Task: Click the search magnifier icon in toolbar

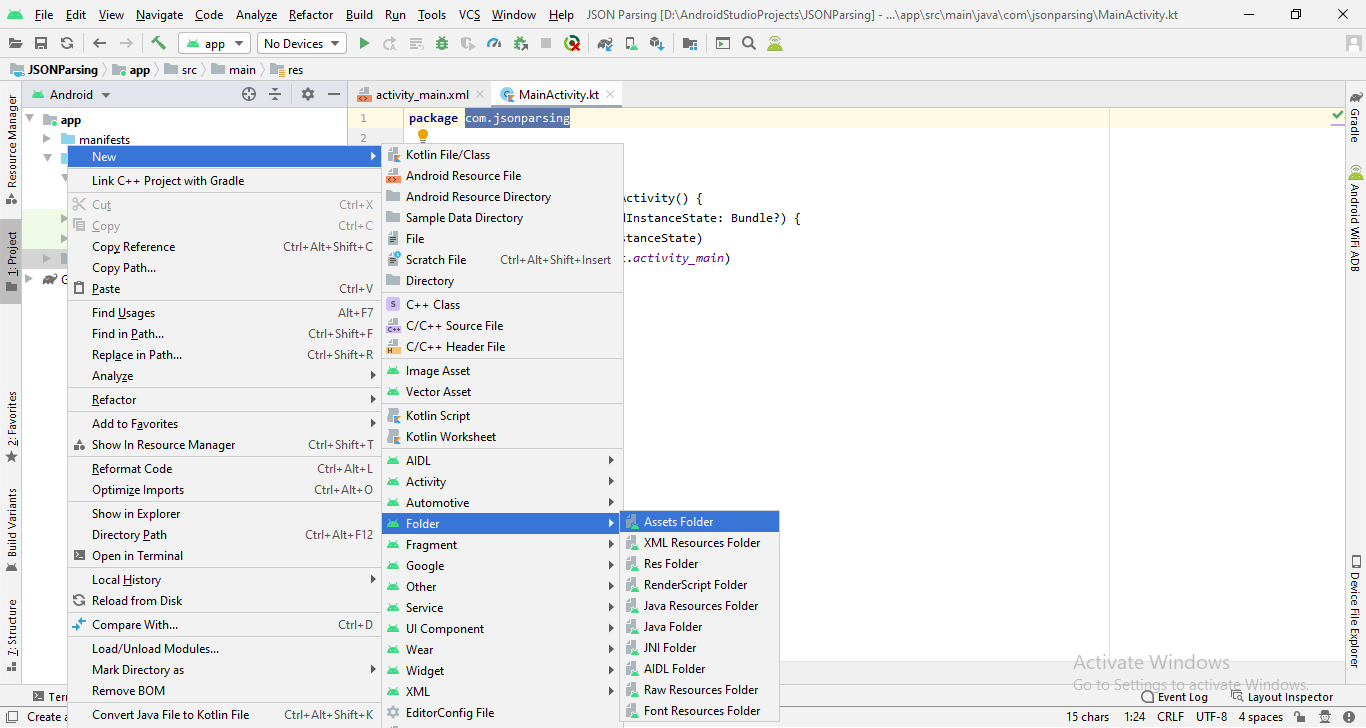Action: point(749,43)
